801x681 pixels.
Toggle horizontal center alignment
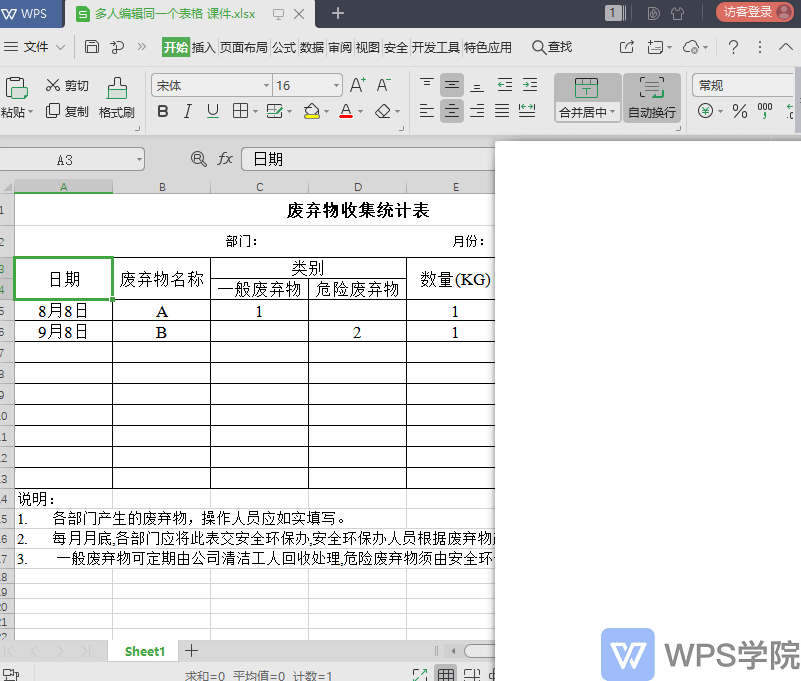(452, 111)
